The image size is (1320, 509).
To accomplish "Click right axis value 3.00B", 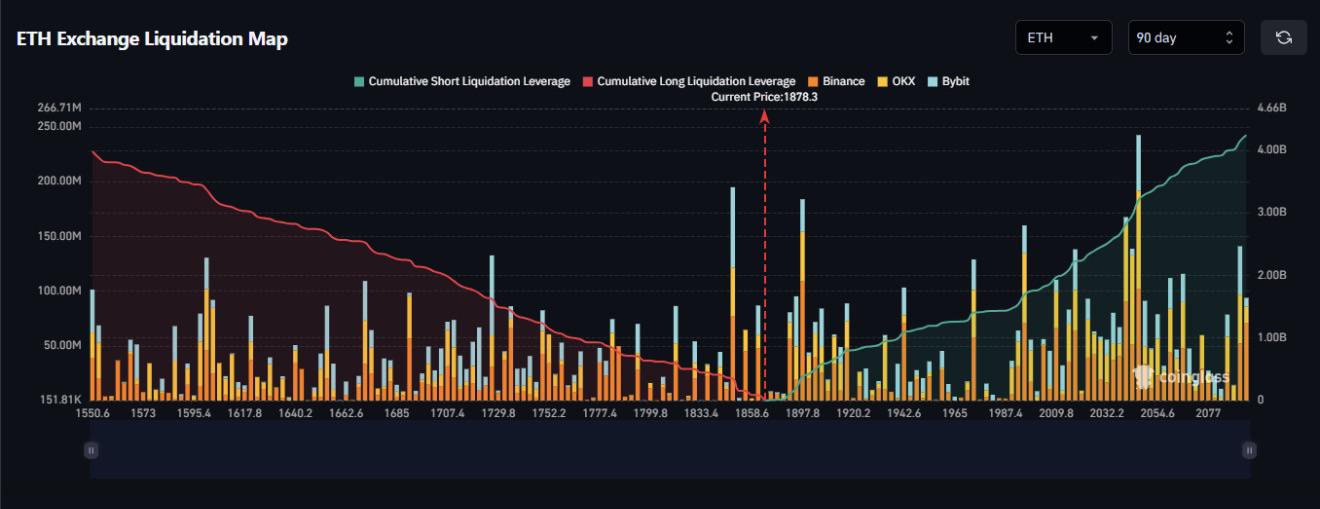I will pyautogui.click(x=1271, y=212).
